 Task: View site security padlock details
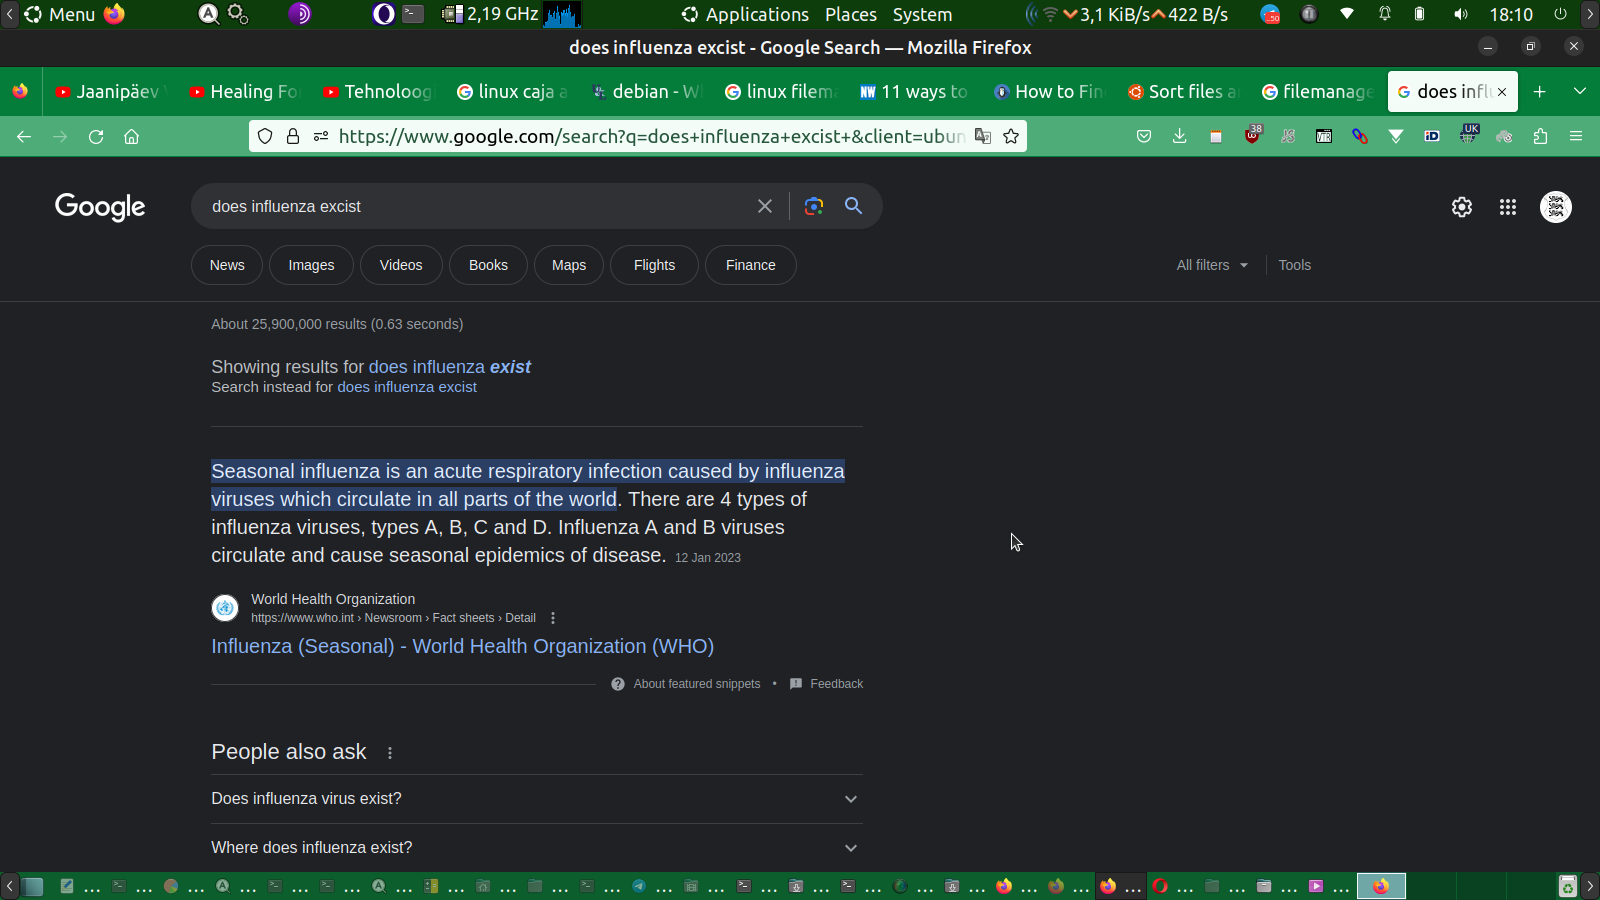293,136
